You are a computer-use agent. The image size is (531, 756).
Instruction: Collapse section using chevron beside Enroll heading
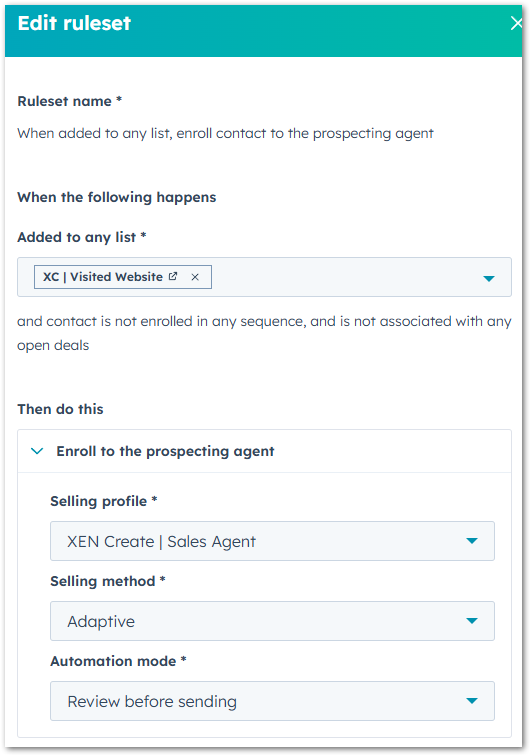(x=37, y=451)
